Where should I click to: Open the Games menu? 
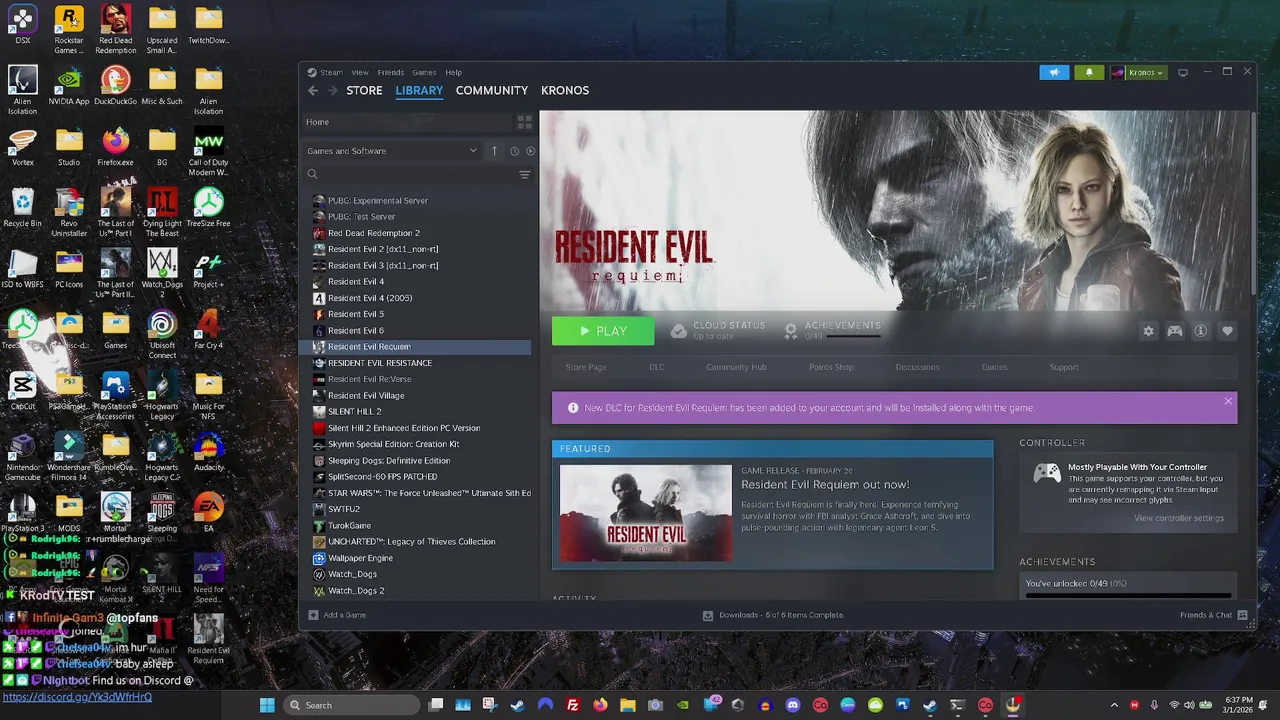[x=424, y=72]
